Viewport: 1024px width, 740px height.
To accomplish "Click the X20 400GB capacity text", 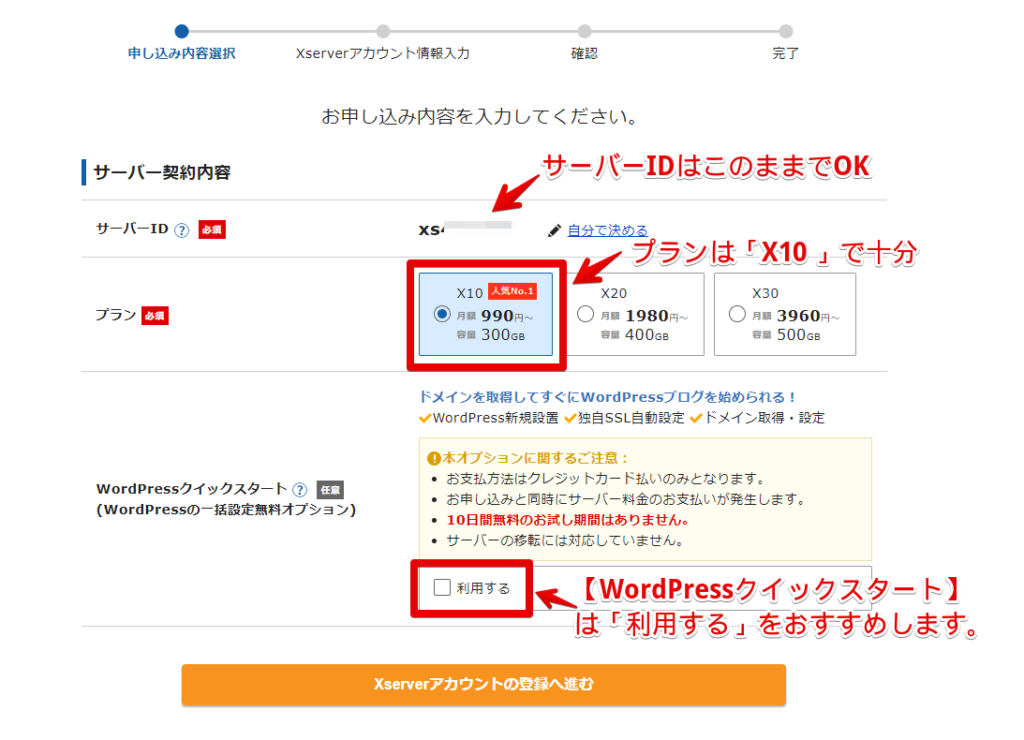I will point(635,335).
